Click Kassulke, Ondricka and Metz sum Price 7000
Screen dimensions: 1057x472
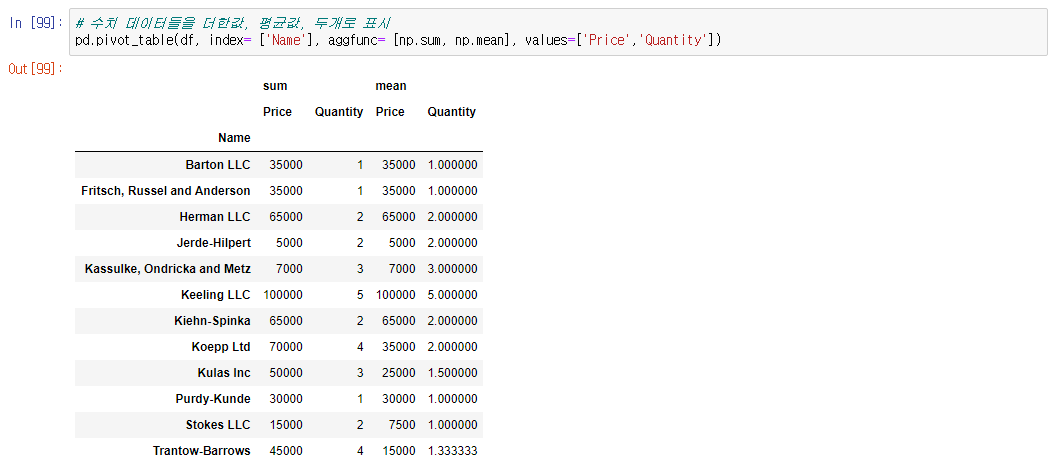point(289,268)
